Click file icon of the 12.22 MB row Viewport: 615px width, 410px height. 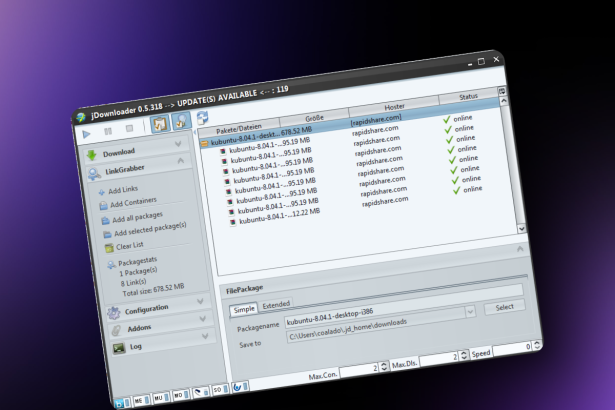(233, 222)
